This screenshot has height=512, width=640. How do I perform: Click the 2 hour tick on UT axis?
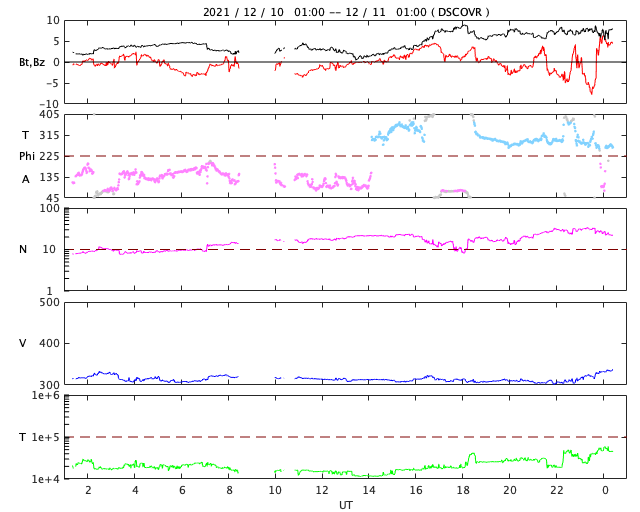(88, 490)
